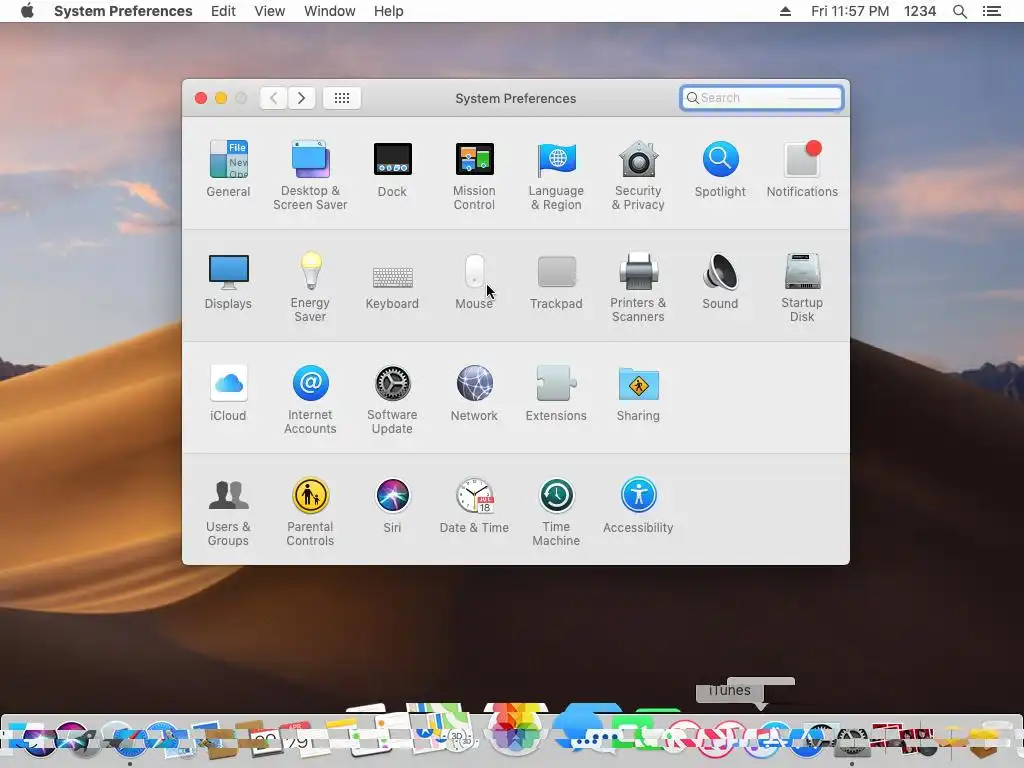Image resolution: width=1024 pixels, height=768 pixels.
Task: Open Energy Saver preferences
Action: [310, 287]
